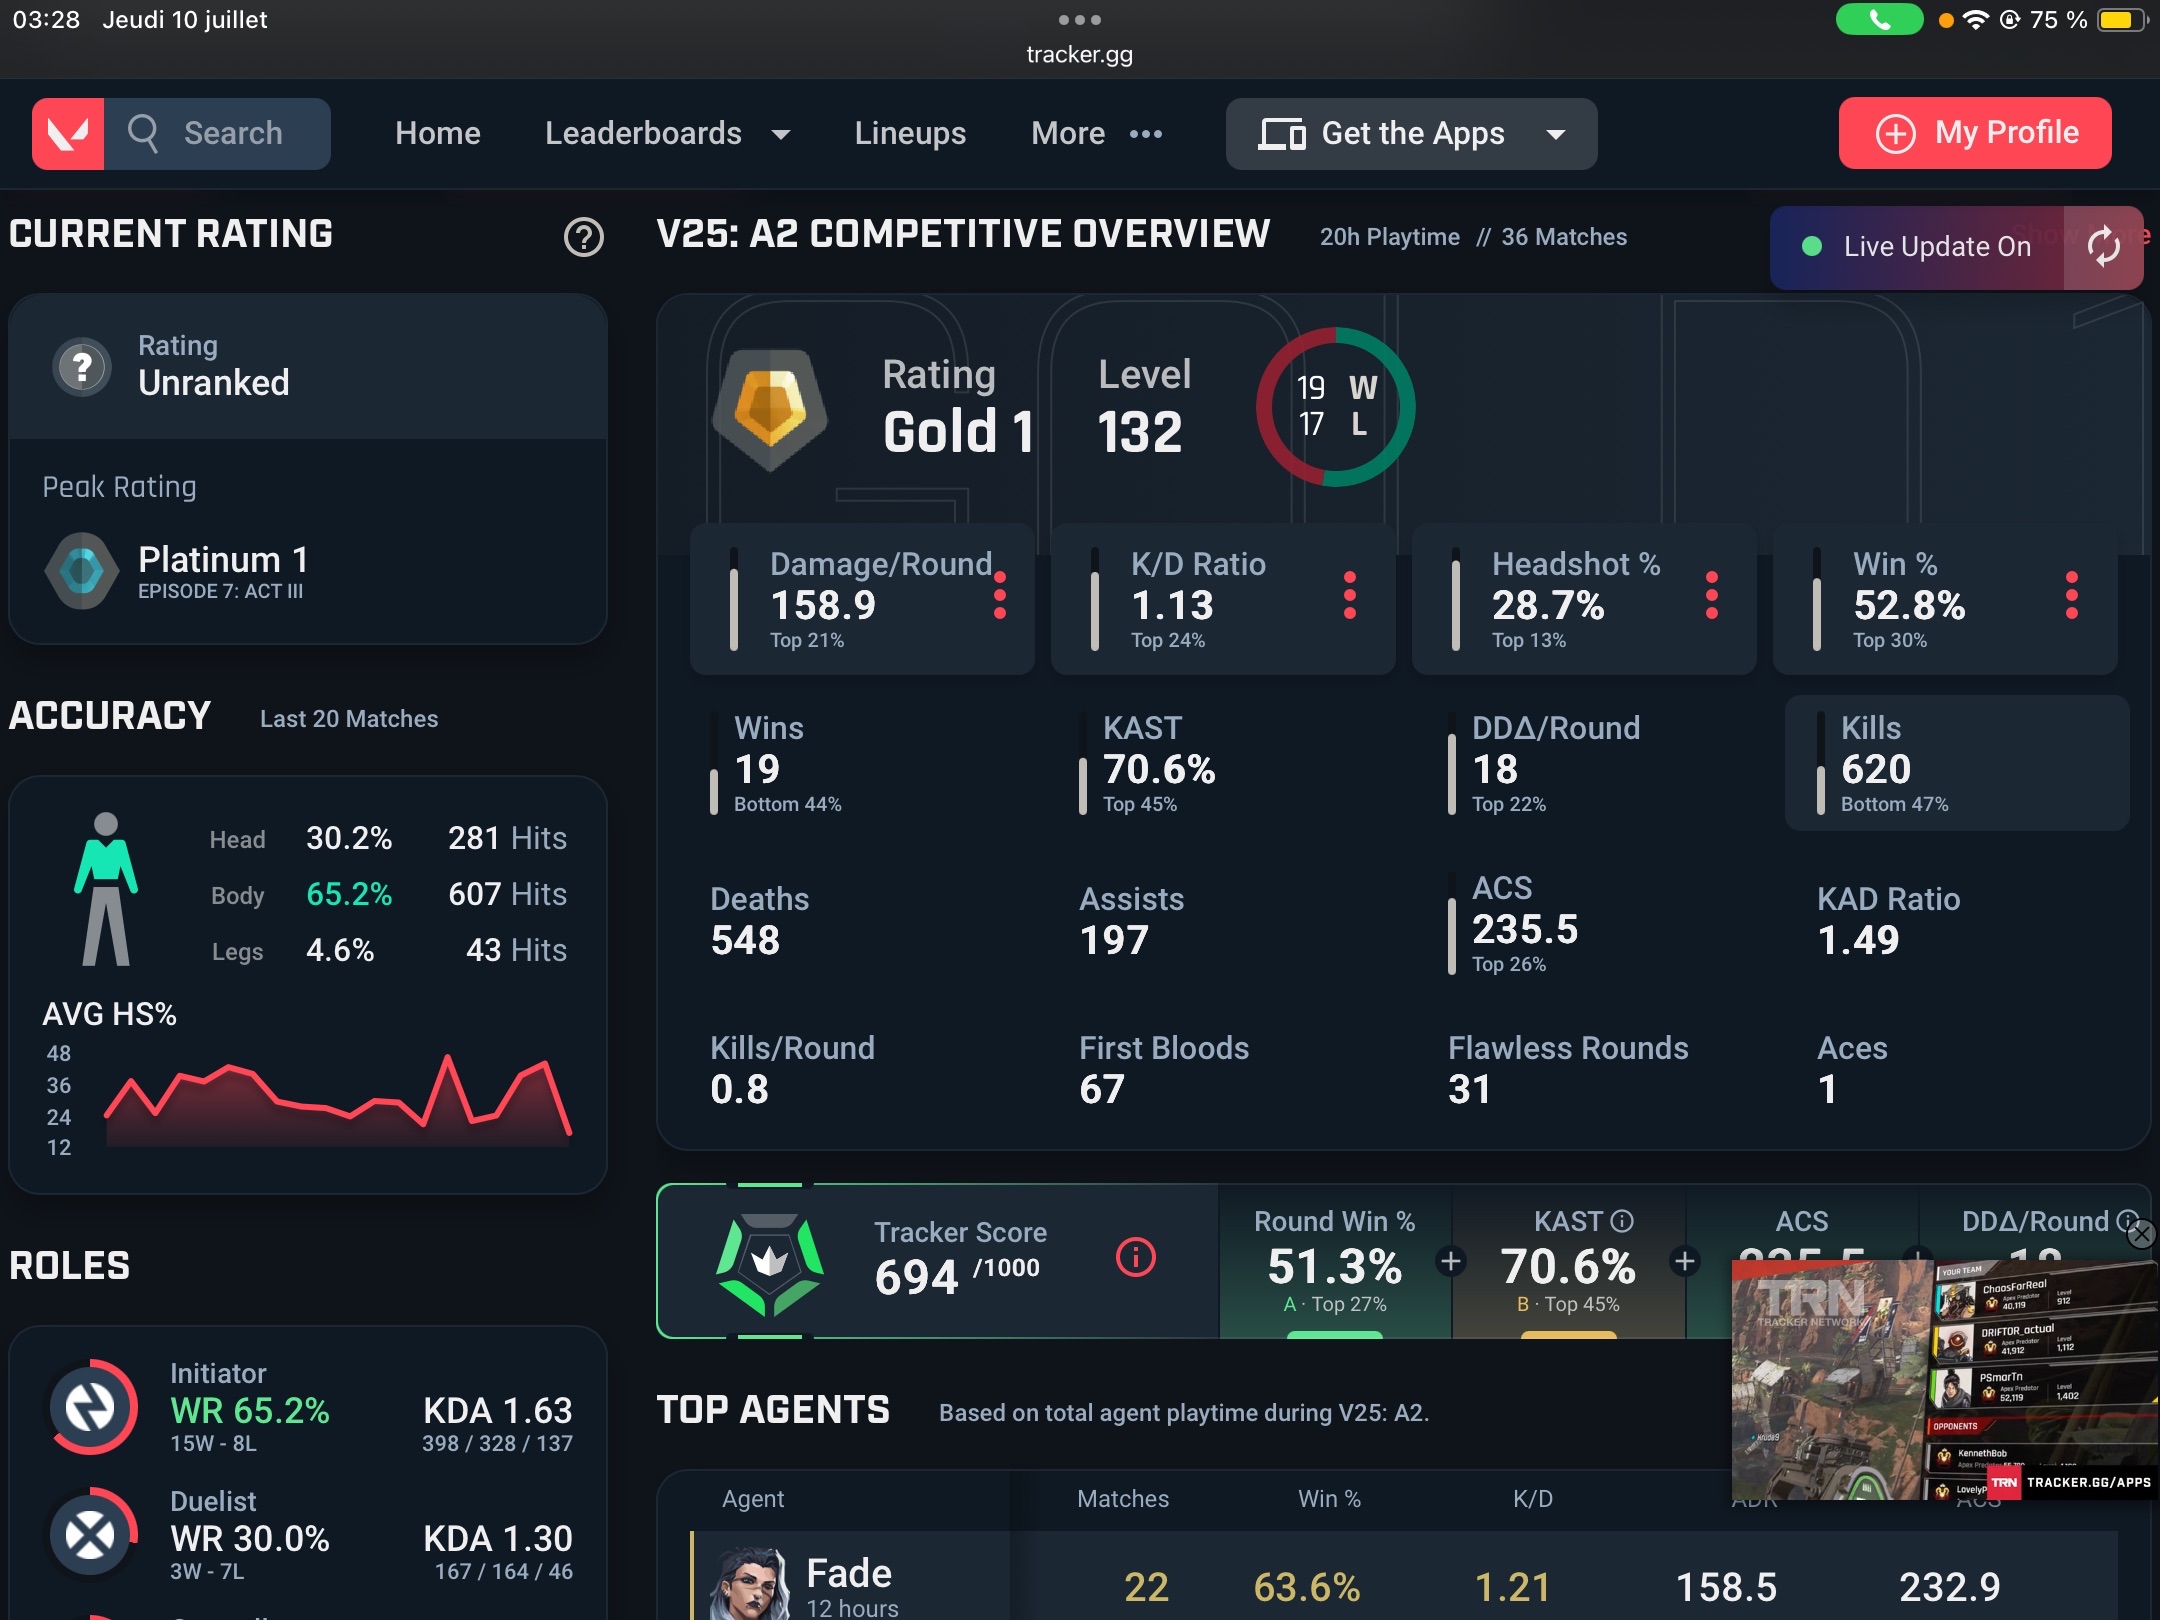Screen dimensions: 2160x1620
Task: Tap the Wi-Fi status icon
Action: coord(1976,20)
